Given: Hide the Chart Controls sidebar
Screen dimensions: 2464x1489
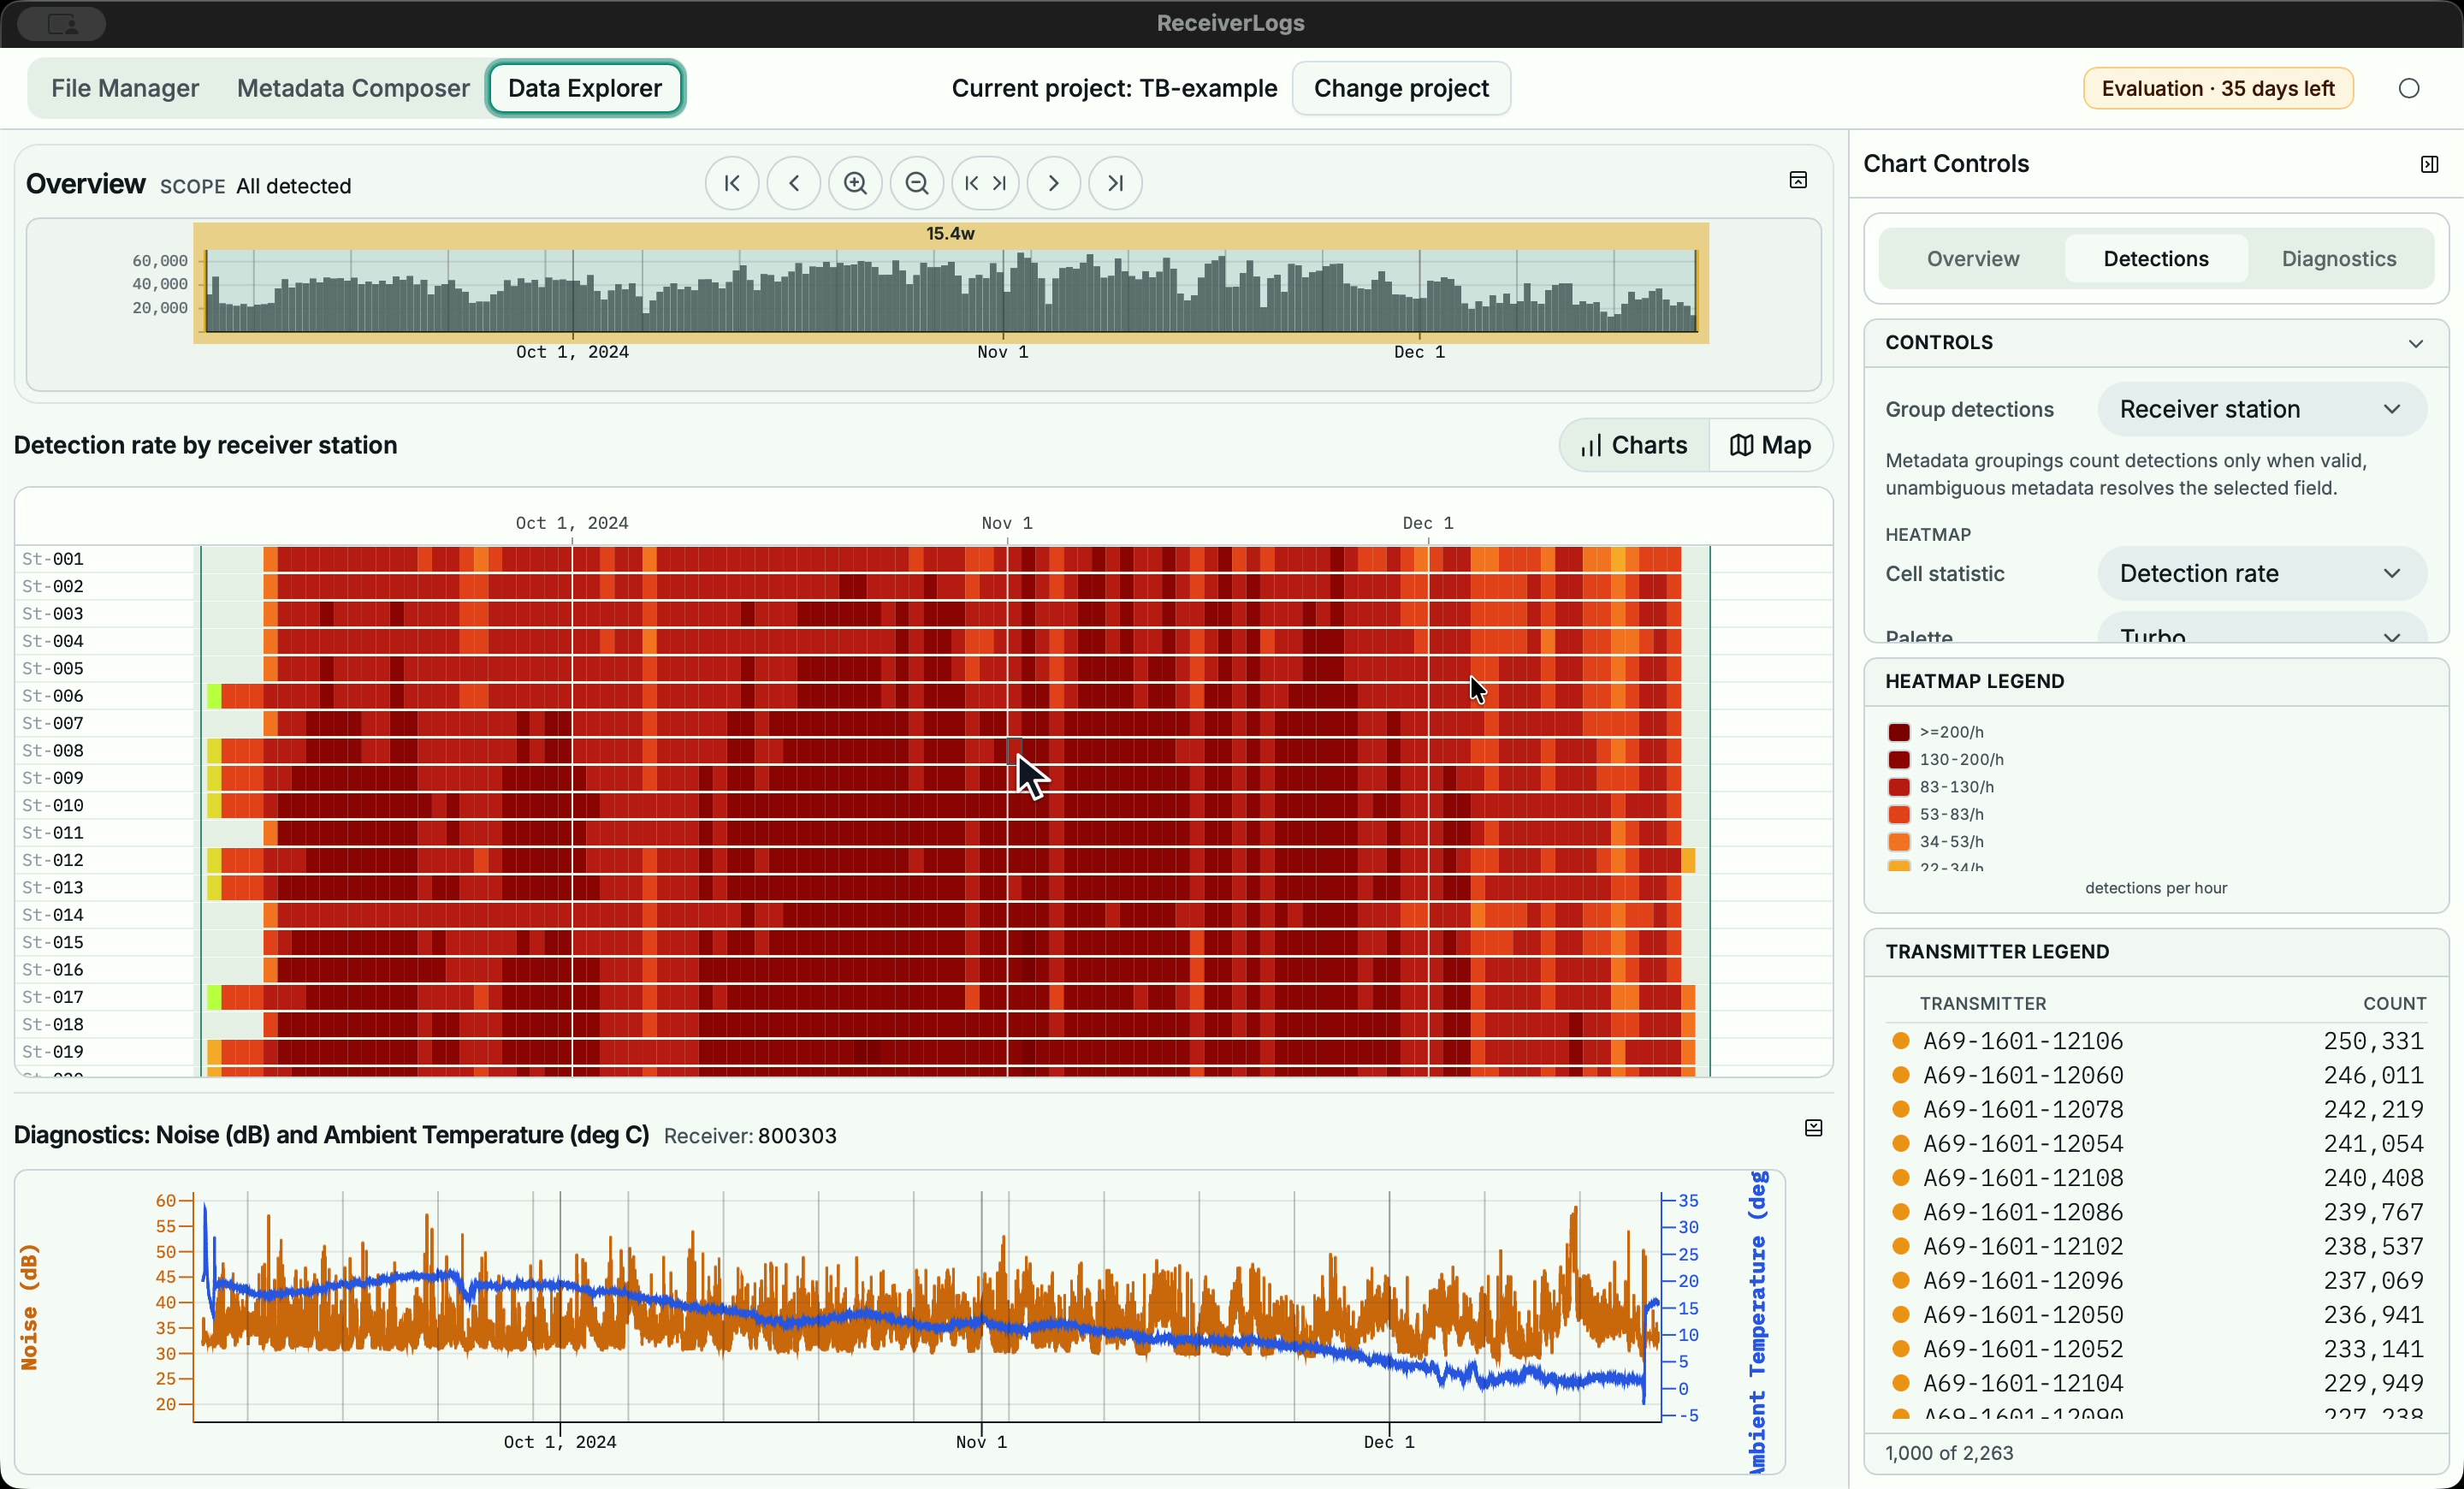Looking at the screenshot, I should [2429, 164].
